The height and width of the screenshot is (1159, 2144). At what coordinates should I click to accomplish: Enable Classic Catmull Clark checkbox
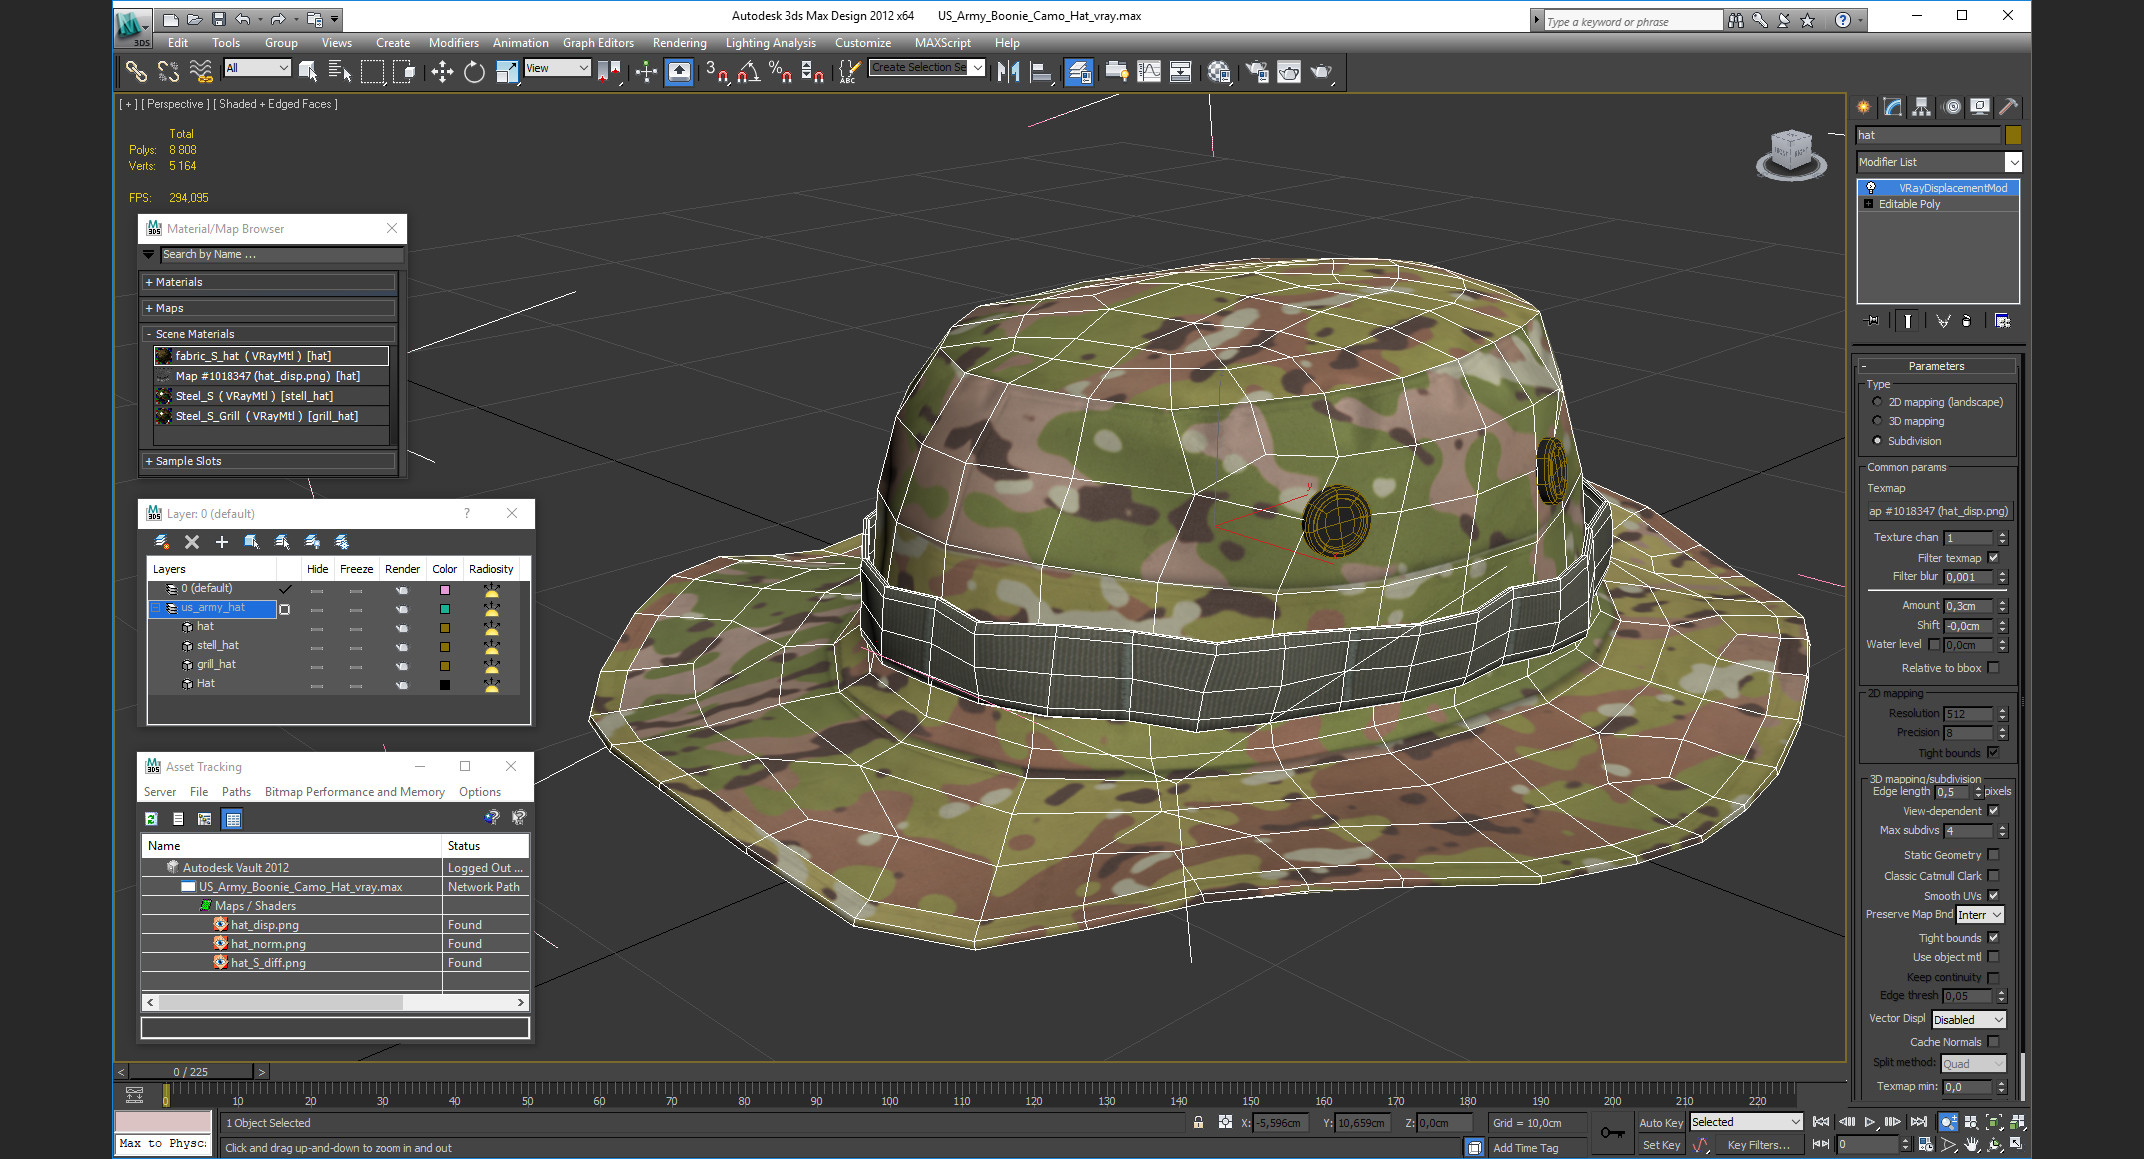1993,876
